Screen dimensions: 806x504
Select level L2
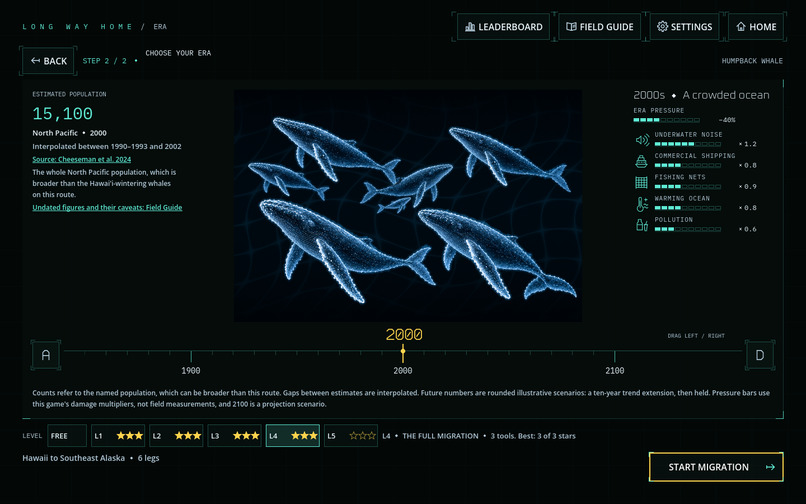coord(176,436)
